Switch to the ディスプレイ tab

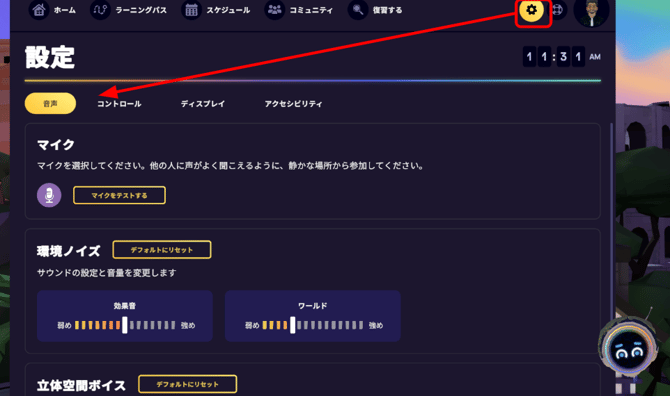pos(203,104)
